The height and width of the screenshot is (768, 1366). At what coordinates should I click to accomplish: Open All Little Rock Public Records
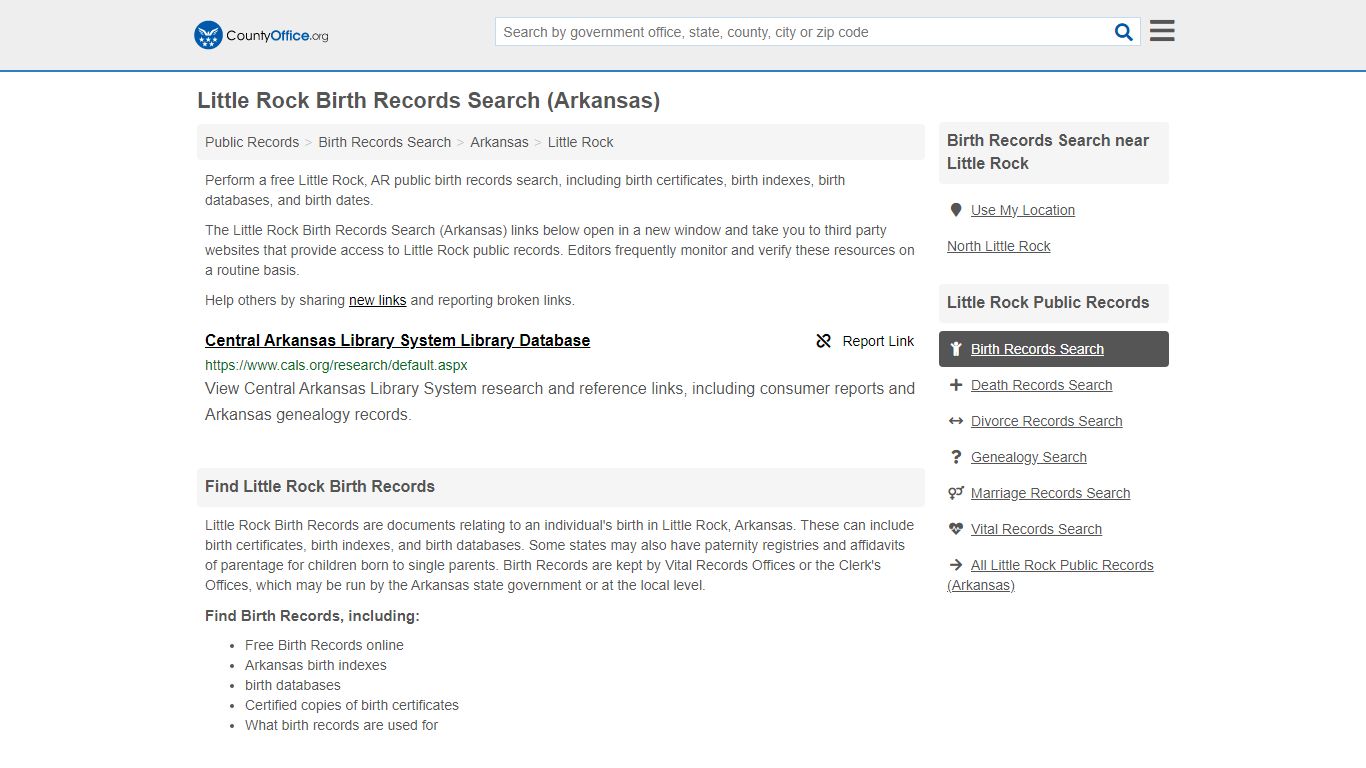pyautogui.click(x=1050, y=575)
